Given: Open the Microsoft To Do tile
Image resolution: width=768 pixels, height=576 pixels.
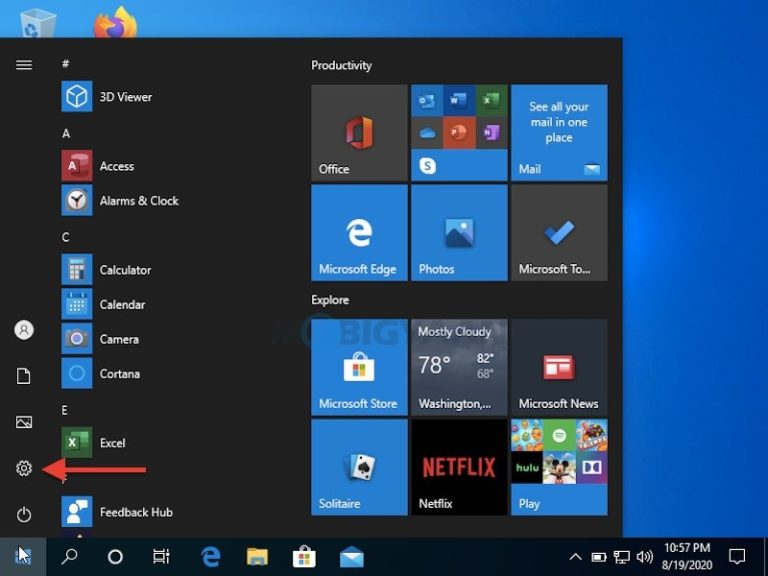Looking at the screenshot, I should (x=559, y=233).
